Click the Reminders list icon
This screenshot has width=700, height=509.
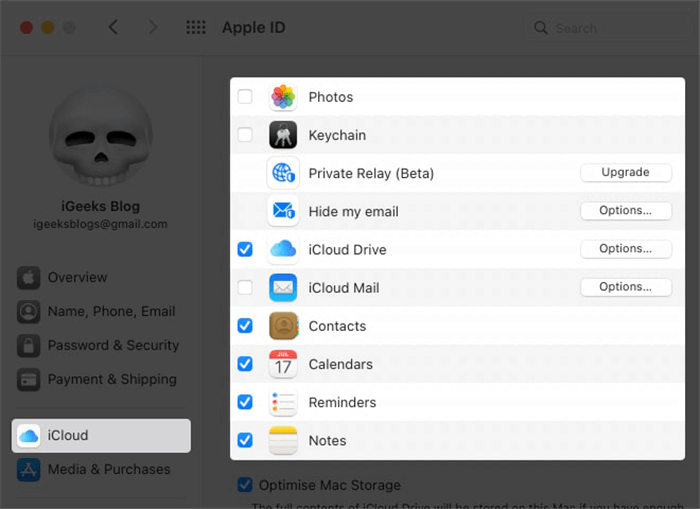[x=283, y=402]
